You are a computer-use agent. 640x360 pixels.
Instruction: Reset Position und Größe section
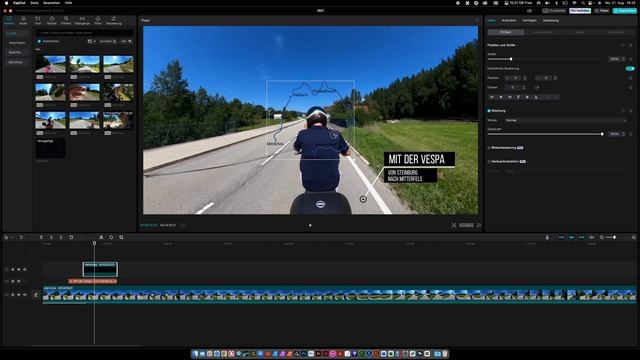tap(623, 45)
